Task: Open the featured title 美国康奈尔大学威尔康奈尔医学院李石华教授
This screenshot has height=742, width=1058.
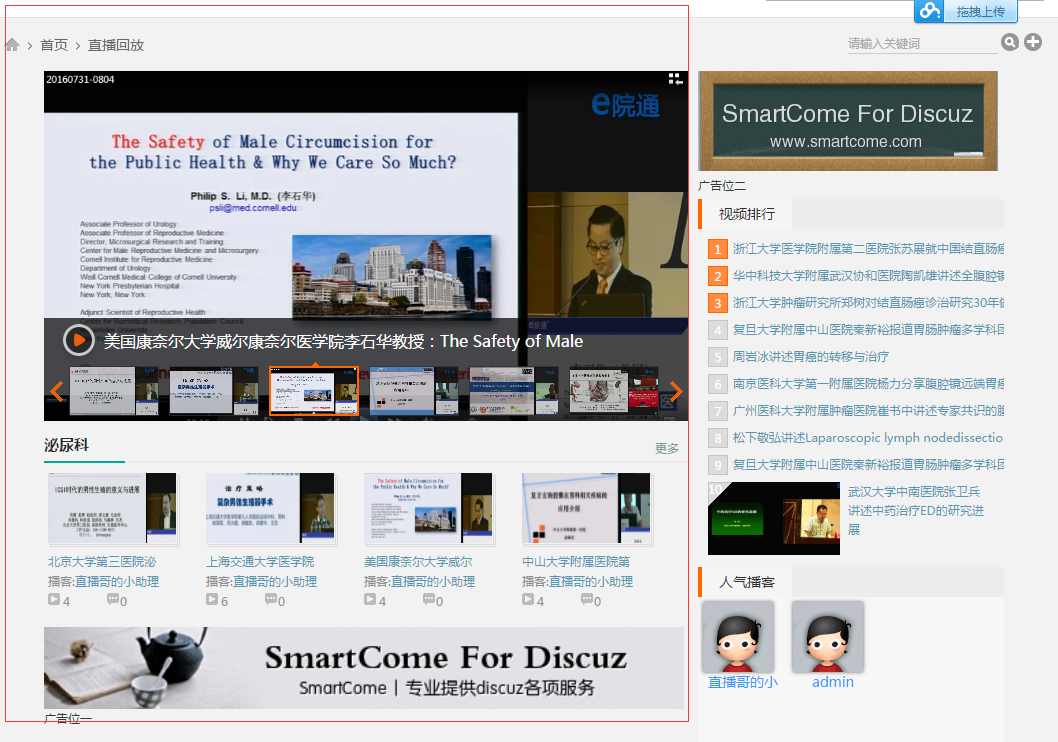Action: 343,341
